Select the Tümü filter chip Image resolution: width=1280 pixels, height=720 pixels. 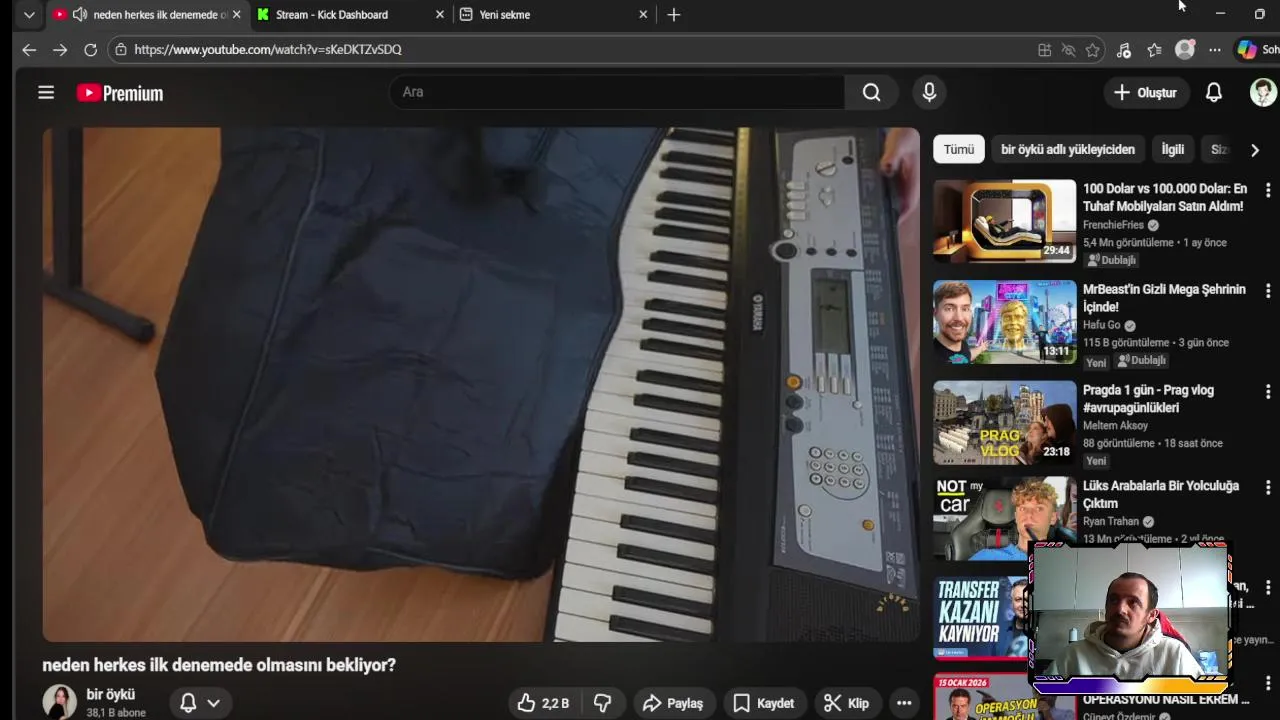pos(958,149)
